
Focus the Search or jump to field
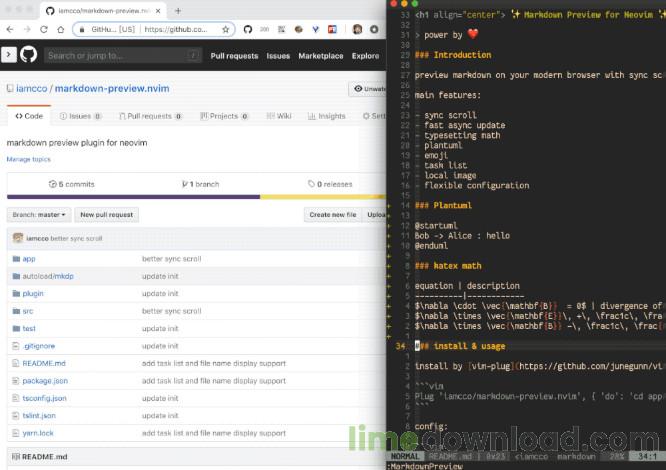coord(120,56)
